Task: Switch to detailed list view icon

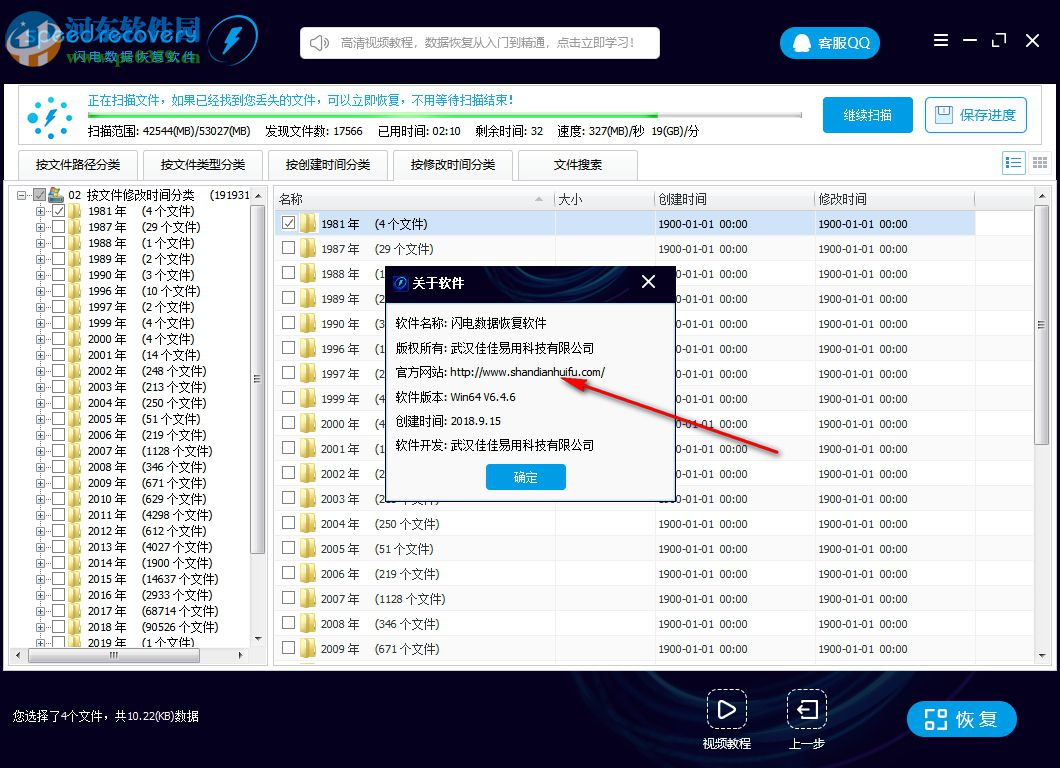Action: 1013,162
